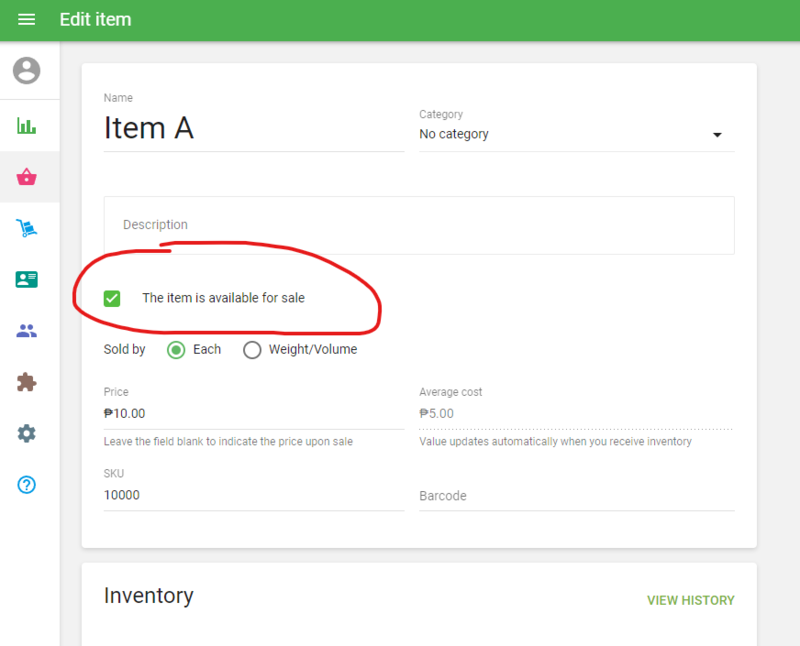Select the Items basket icon

coord(27,178)
